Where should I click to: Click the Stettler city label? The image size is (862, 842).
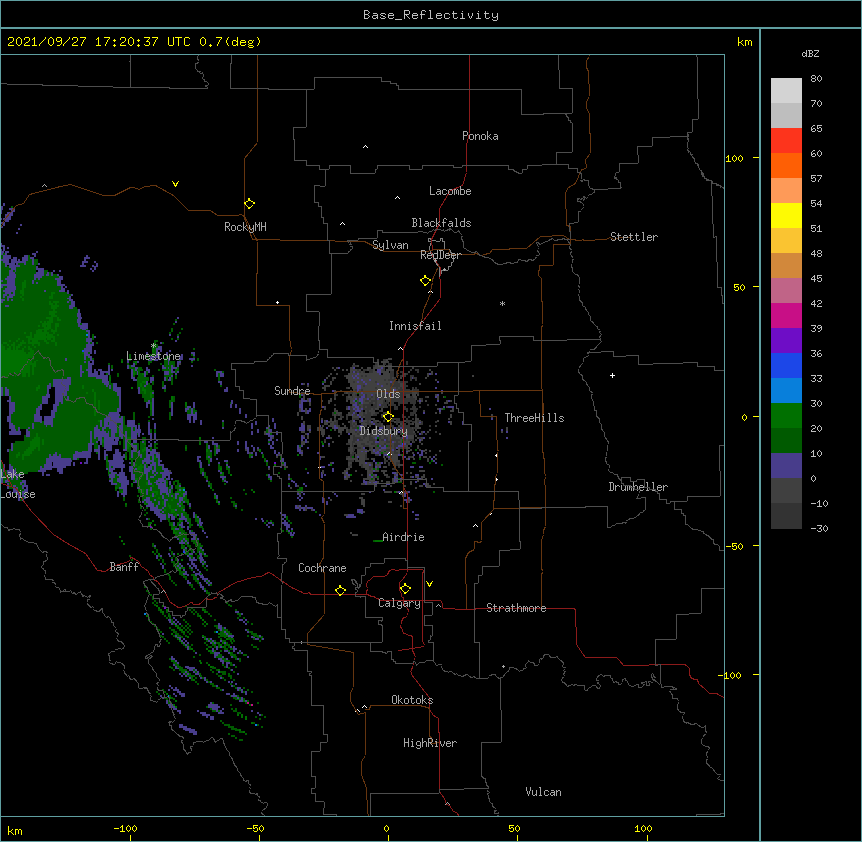pos(634,237)
